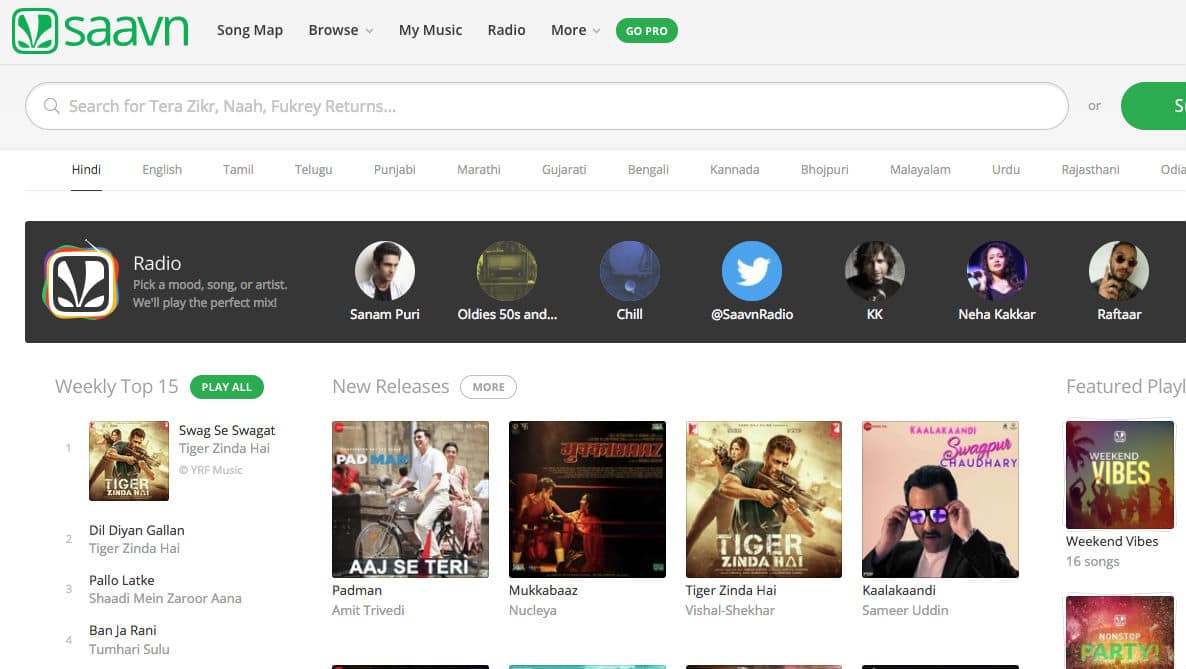Open Radio in the top navigation
The height and width of the screenshot is (669, 1186).
click(x=506, y=30)
